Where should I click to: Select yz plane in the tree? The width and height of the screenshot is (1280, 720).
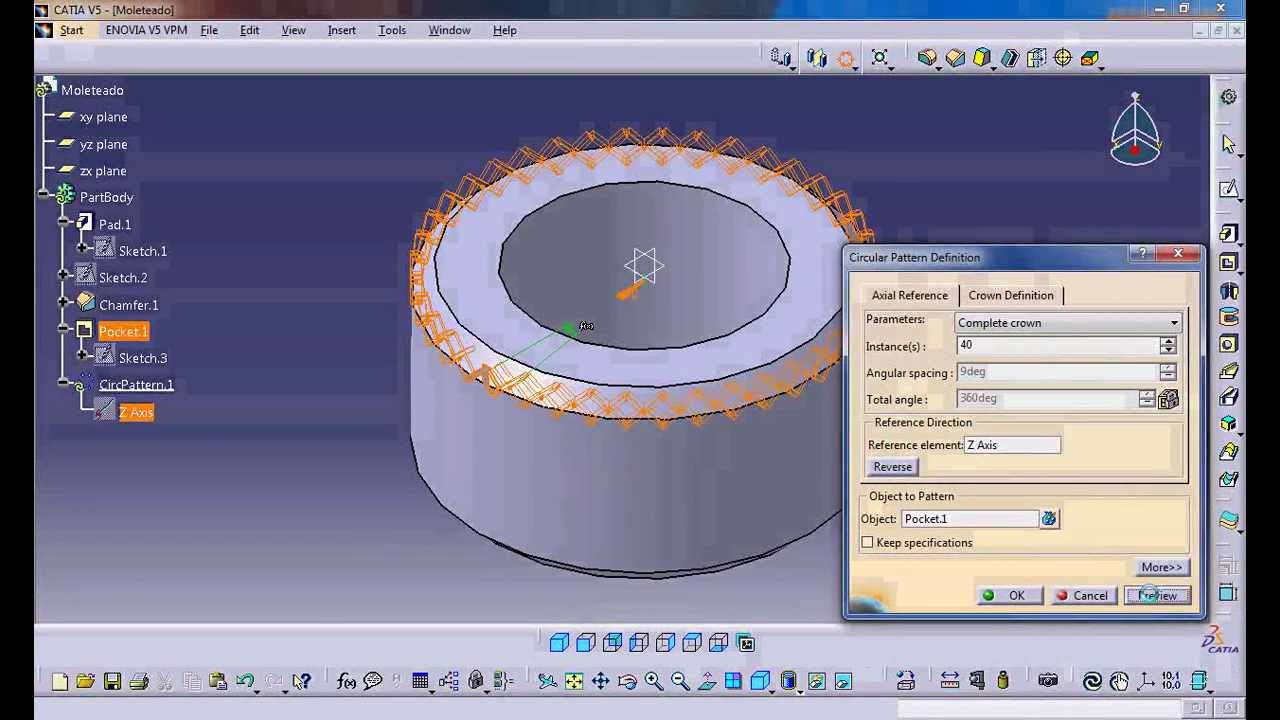(103, 144)
